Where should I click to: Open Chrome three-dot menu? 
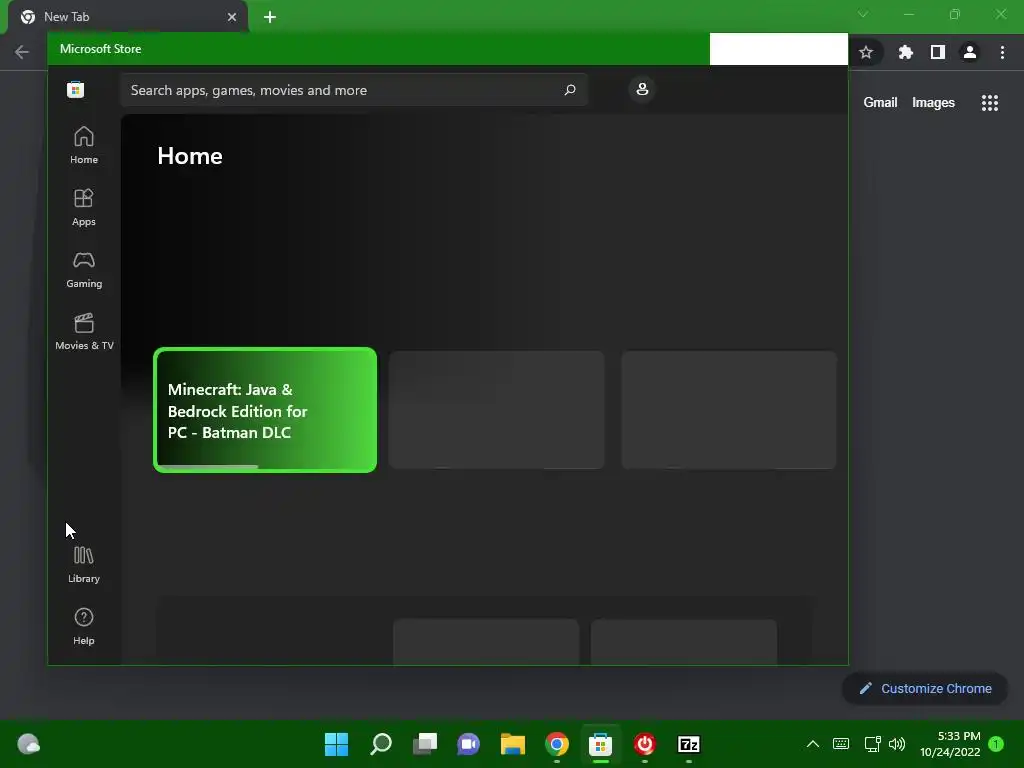(1002, 52)
